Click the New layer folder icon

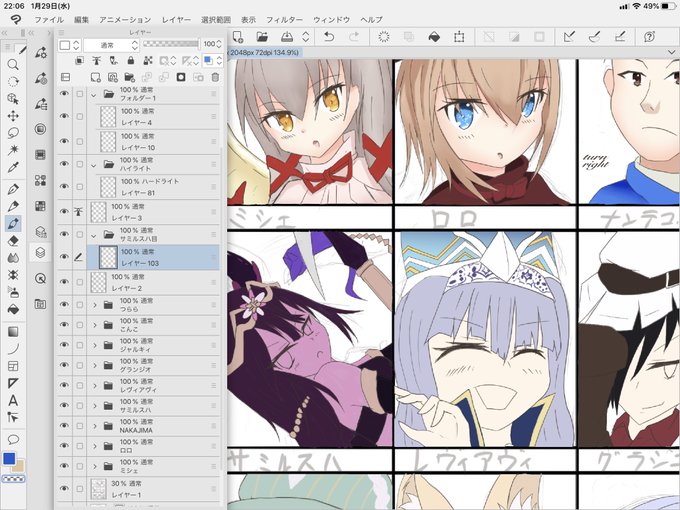129,77
